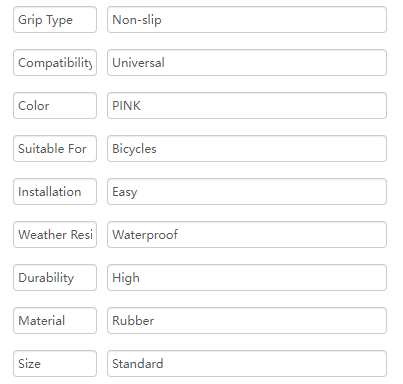Focus the Standard value field
Image resolution: width=403 pixels, height=384 pixels.
point(247,364)
